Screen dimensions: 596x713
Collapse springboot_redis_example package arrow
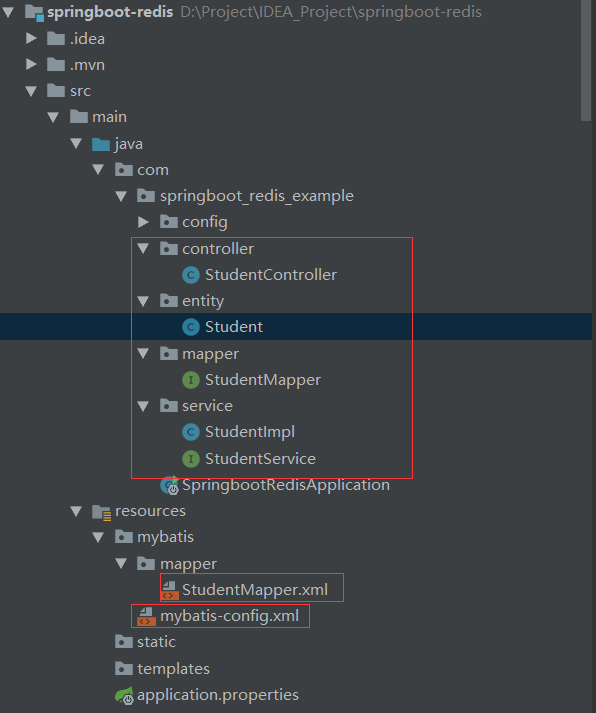[x=121, y=196]
